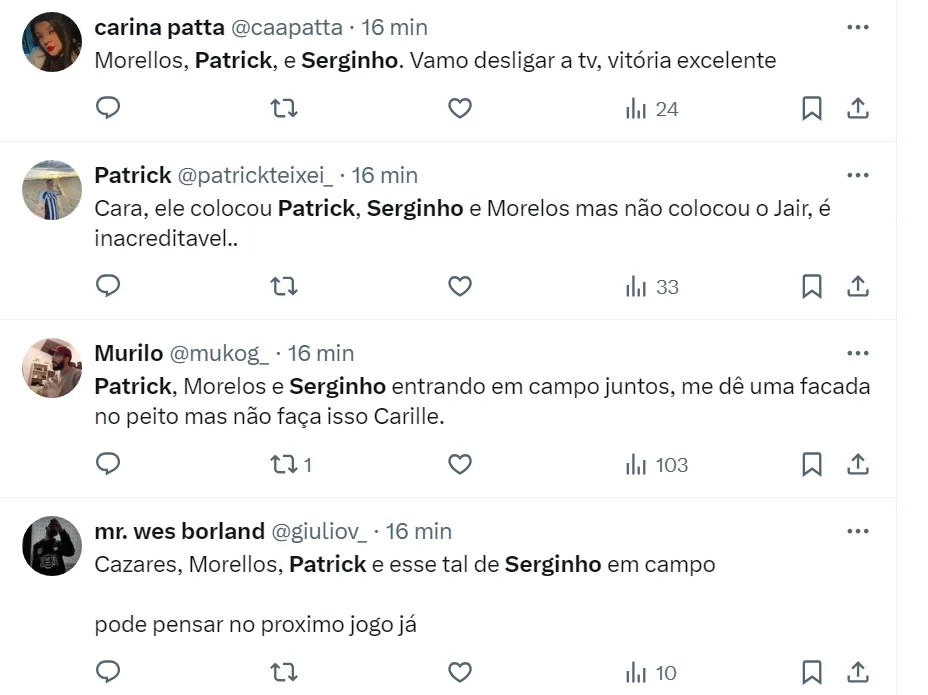Open more options on carina patta's tweet
The image size is (928, 695).
[x=857, y=28]
